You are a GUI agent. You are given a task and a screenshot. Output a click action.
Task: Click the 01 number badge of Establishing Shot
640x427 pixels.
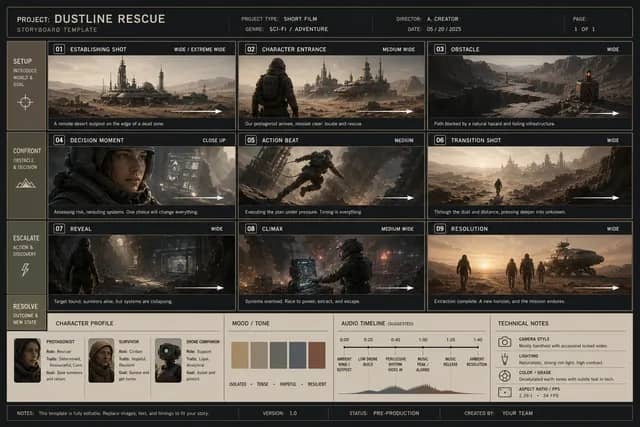point(59,49)
